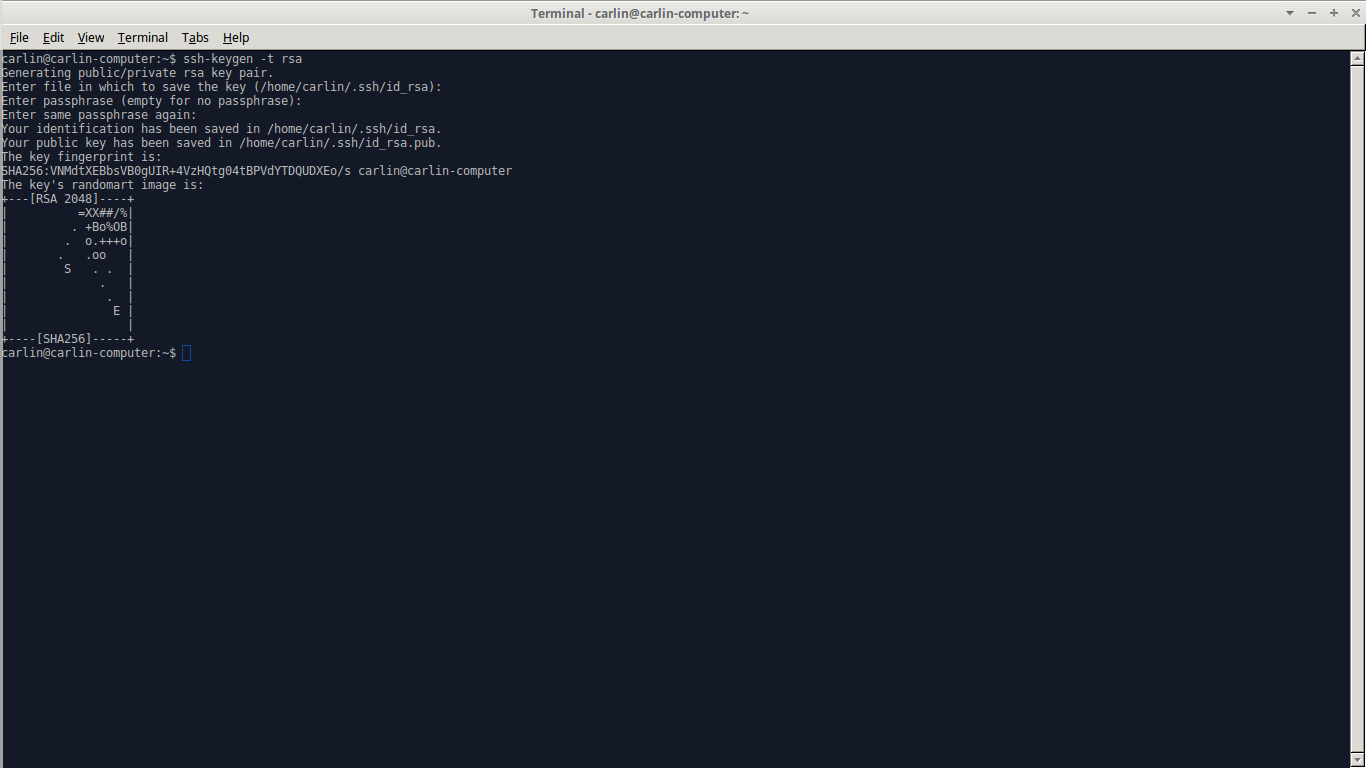Viewport: 1366px width, 768px height.
Task: Open the Terminal menu
Action: click(142, 38)
